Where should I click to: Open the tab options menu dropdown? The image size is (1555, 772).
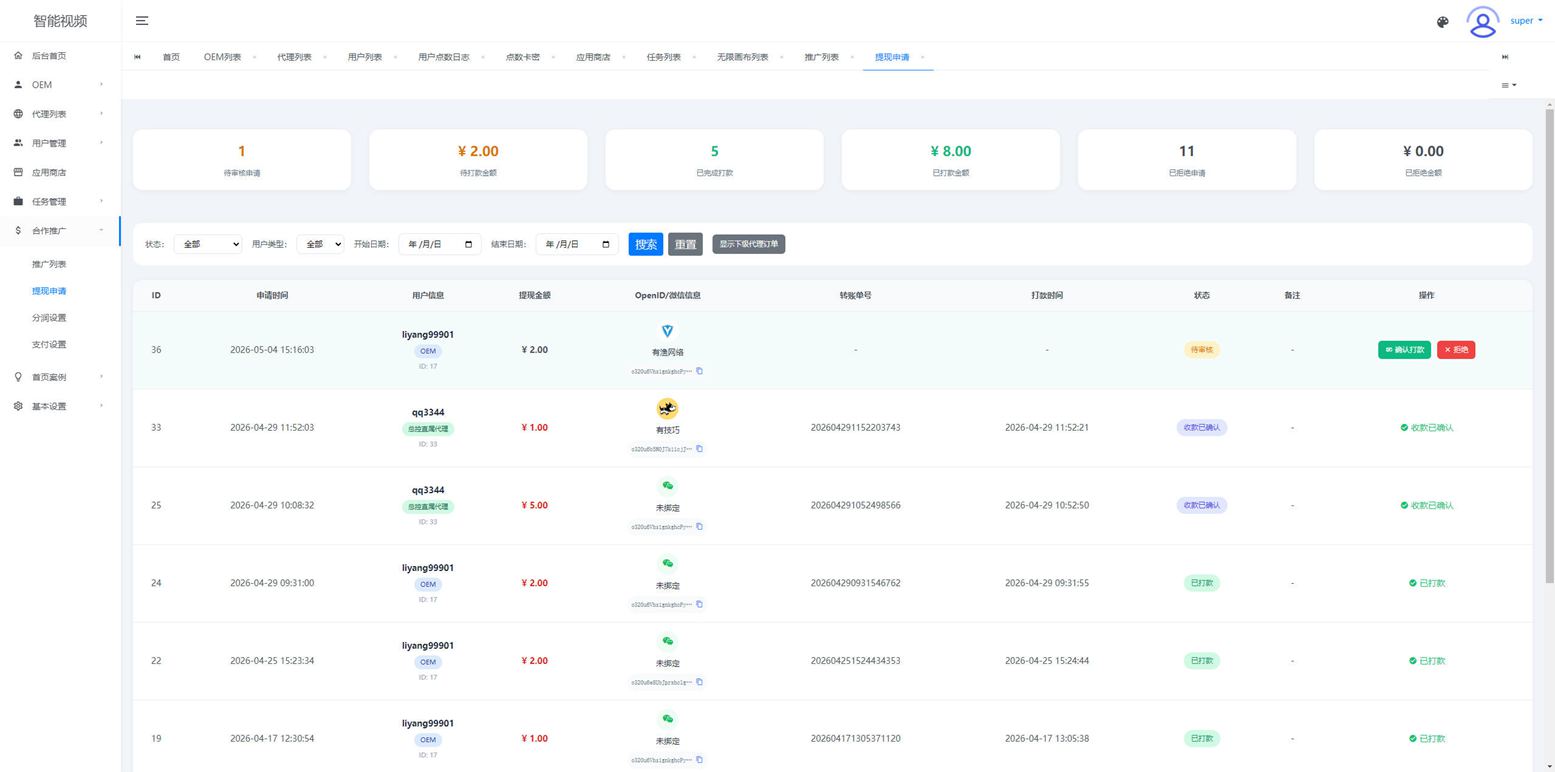coord(1509,85)
